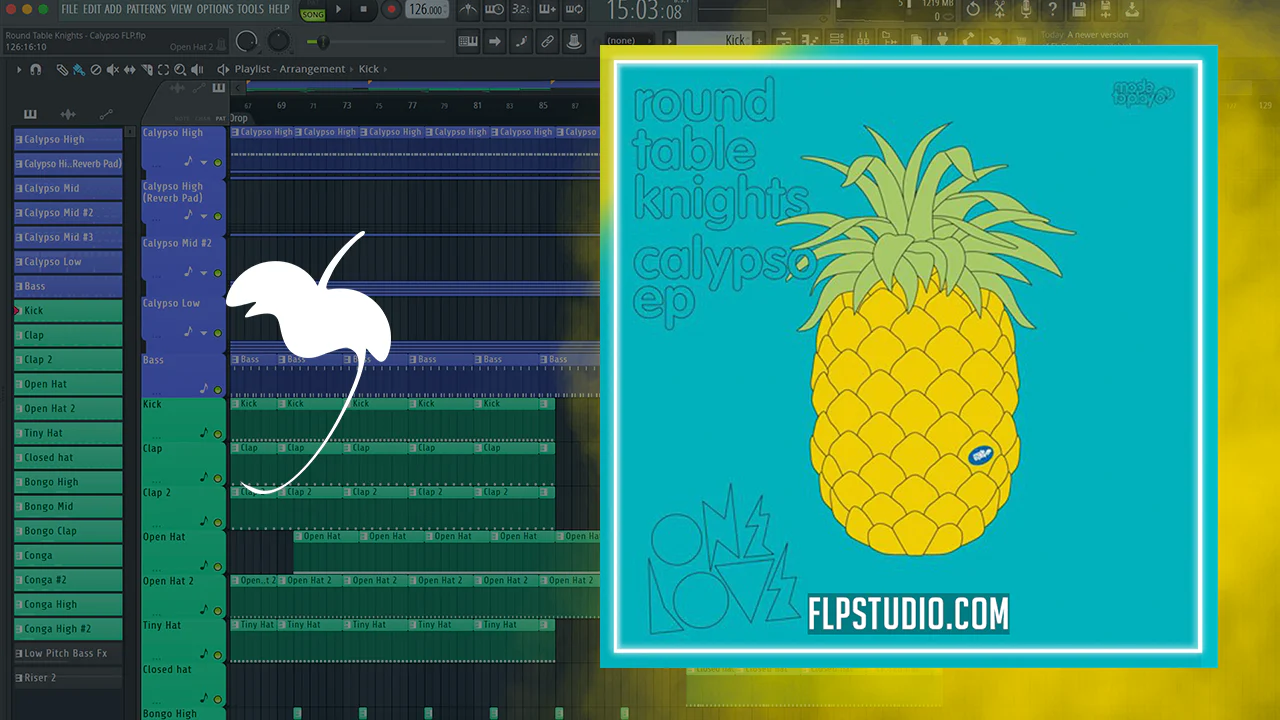Toggle the metronome icon

click(467, 11)
